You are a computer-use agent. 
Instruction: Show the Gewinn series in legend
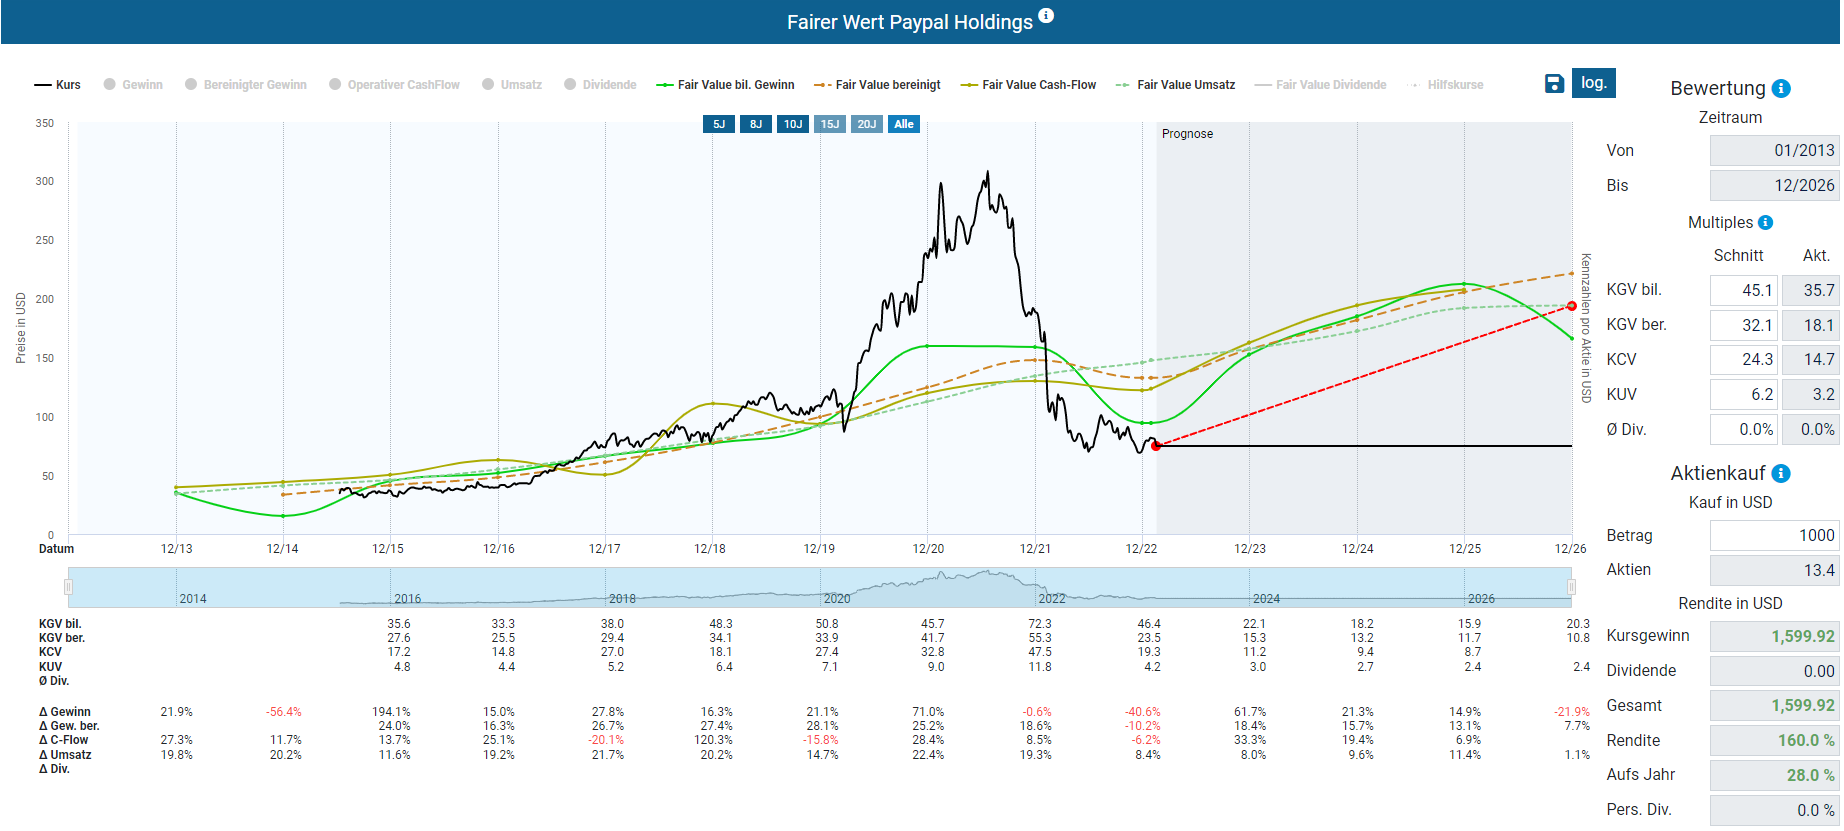coord(133,85)
